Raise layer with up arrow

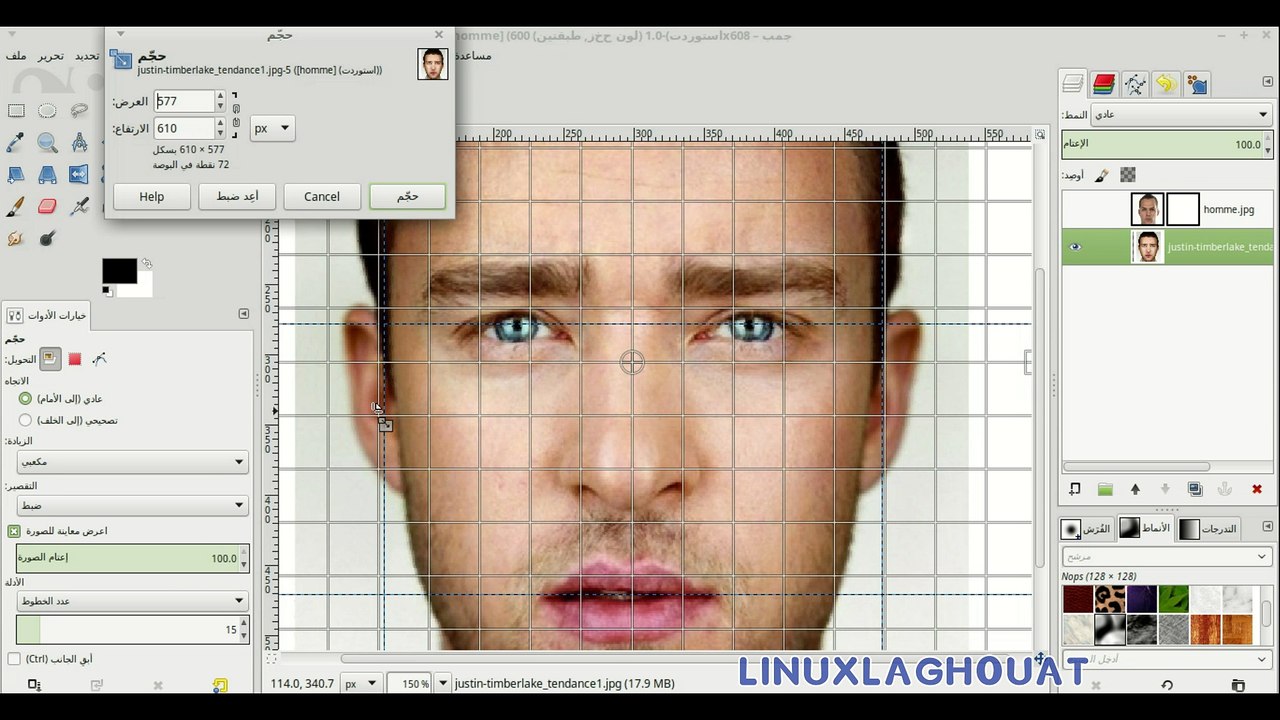[1135, 489]
